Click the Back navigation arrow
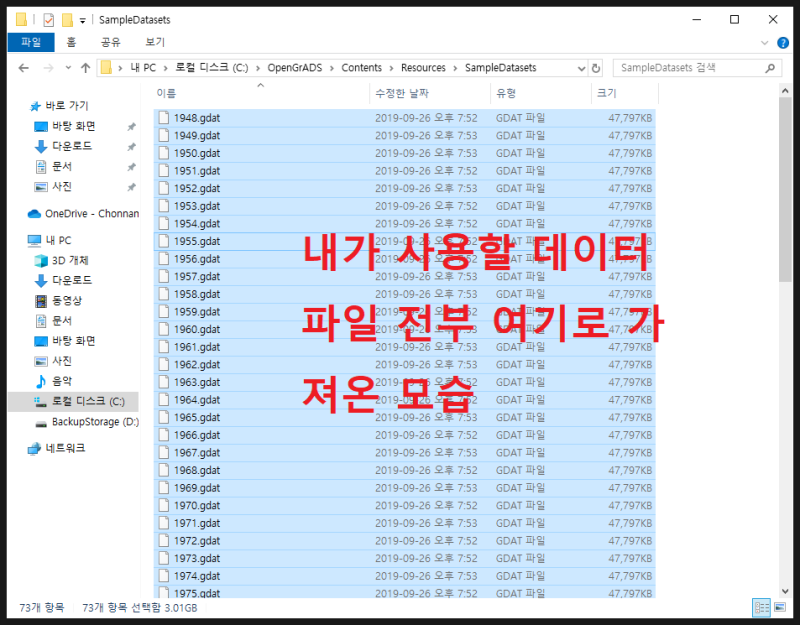 pos(24,67)
